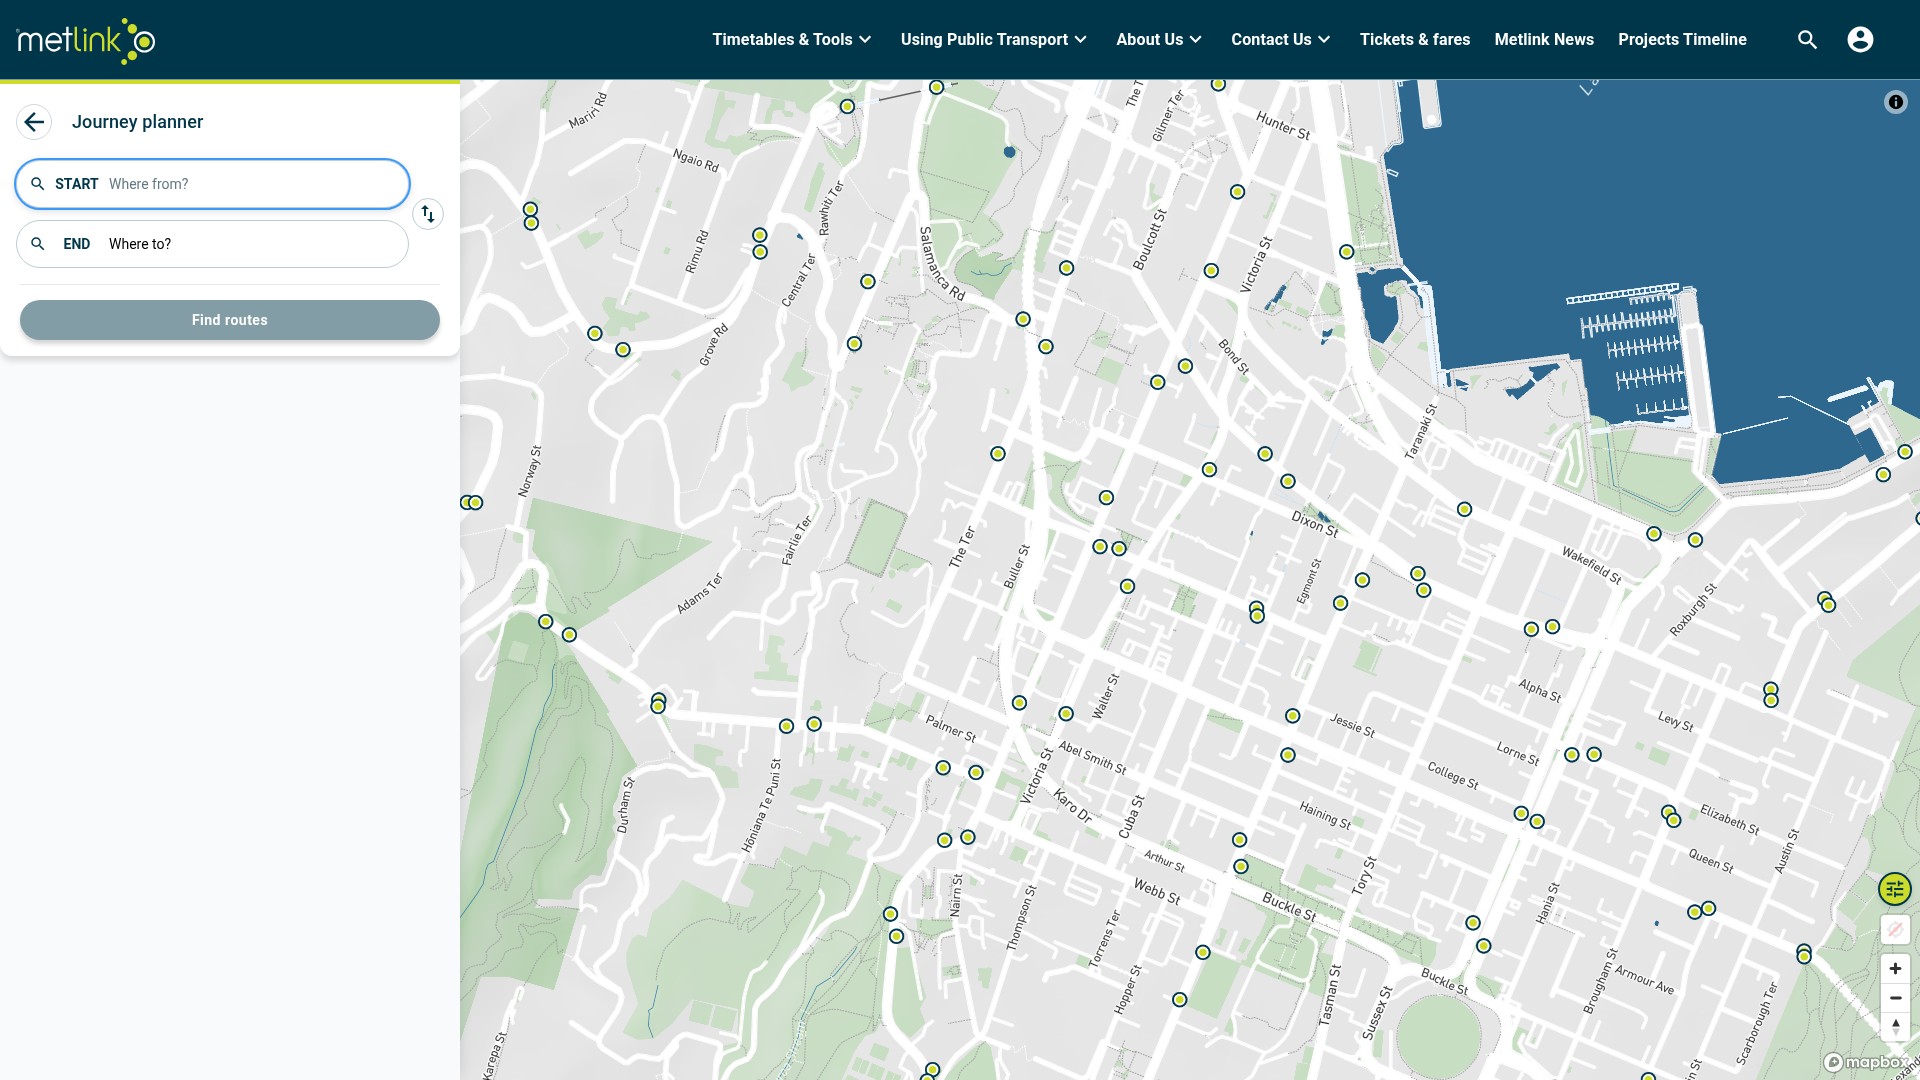Expand Timetables & Tools menu
Image resolution: width=1920 pixels, height=1080 pixels.
792,40
